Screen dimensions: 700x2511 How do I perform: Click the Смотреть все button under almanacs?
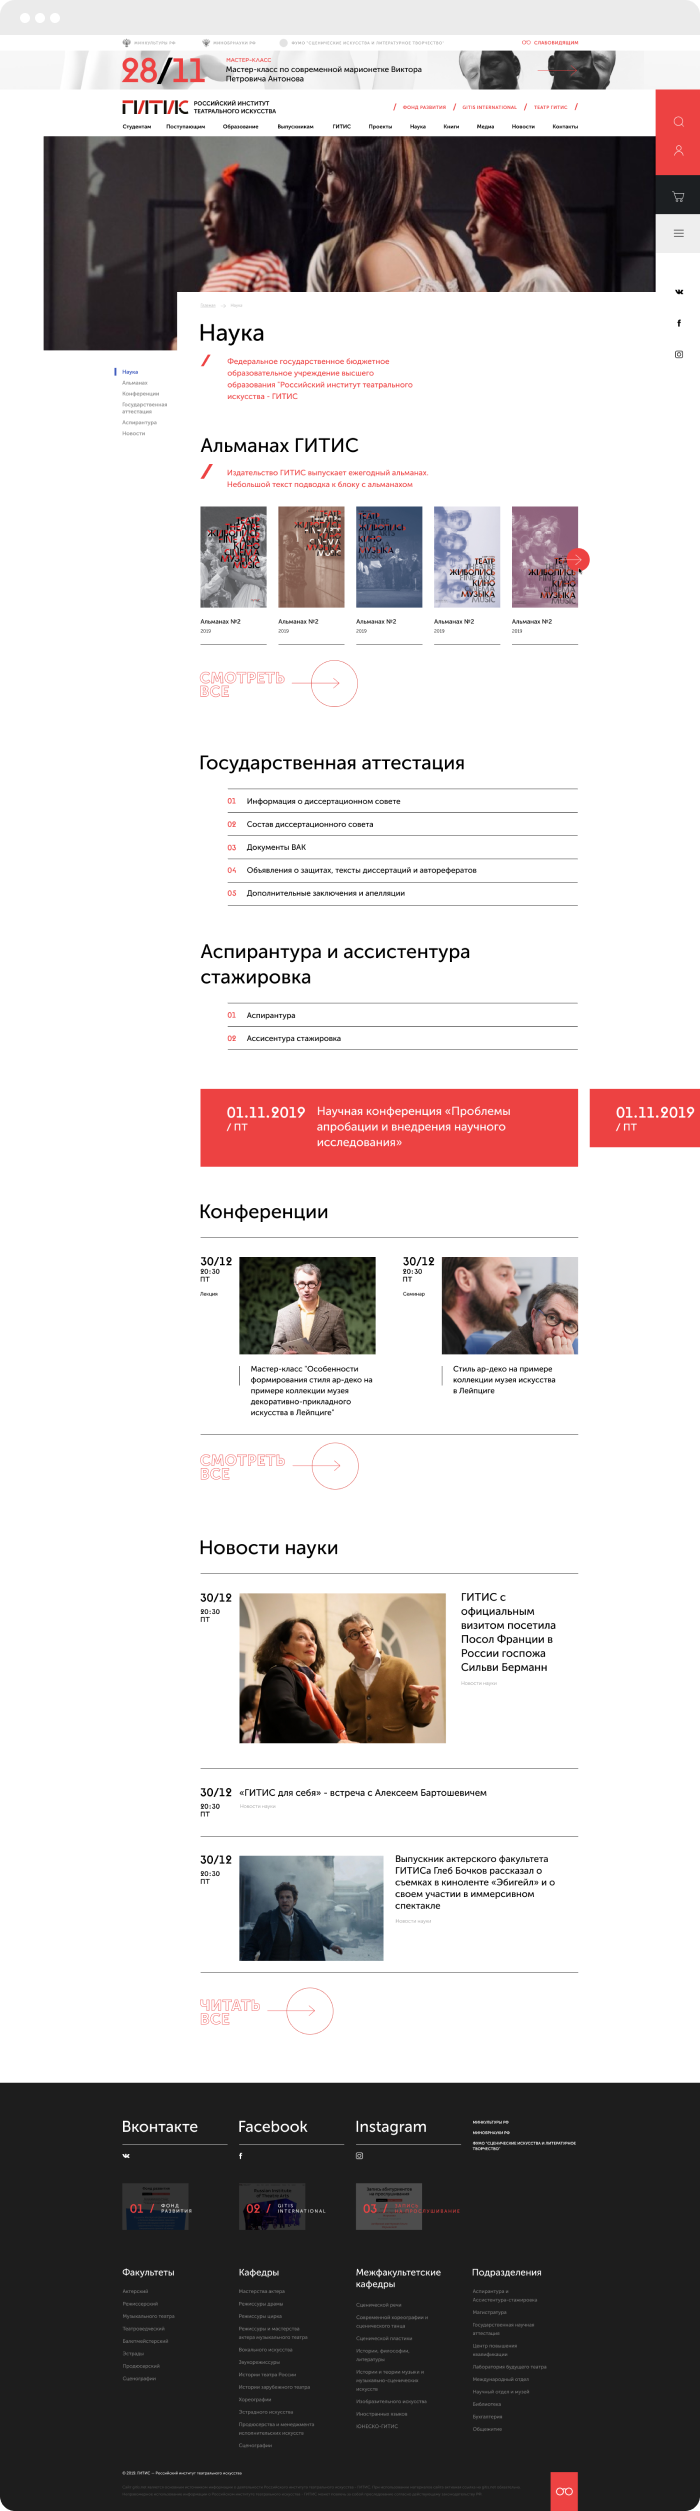click(279, 684)
